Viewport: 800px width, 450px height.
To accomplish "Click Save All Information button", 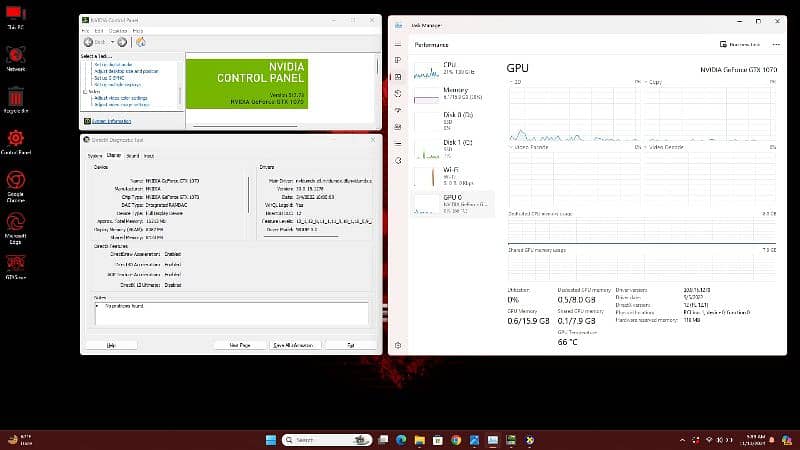I will pos(293,344).
